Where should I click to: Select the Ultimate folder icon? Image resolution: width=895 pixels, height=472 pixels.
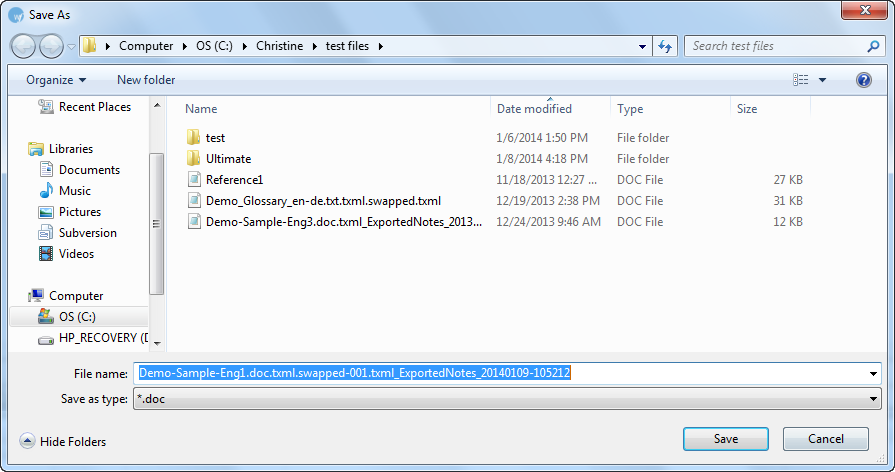[194, 159]
